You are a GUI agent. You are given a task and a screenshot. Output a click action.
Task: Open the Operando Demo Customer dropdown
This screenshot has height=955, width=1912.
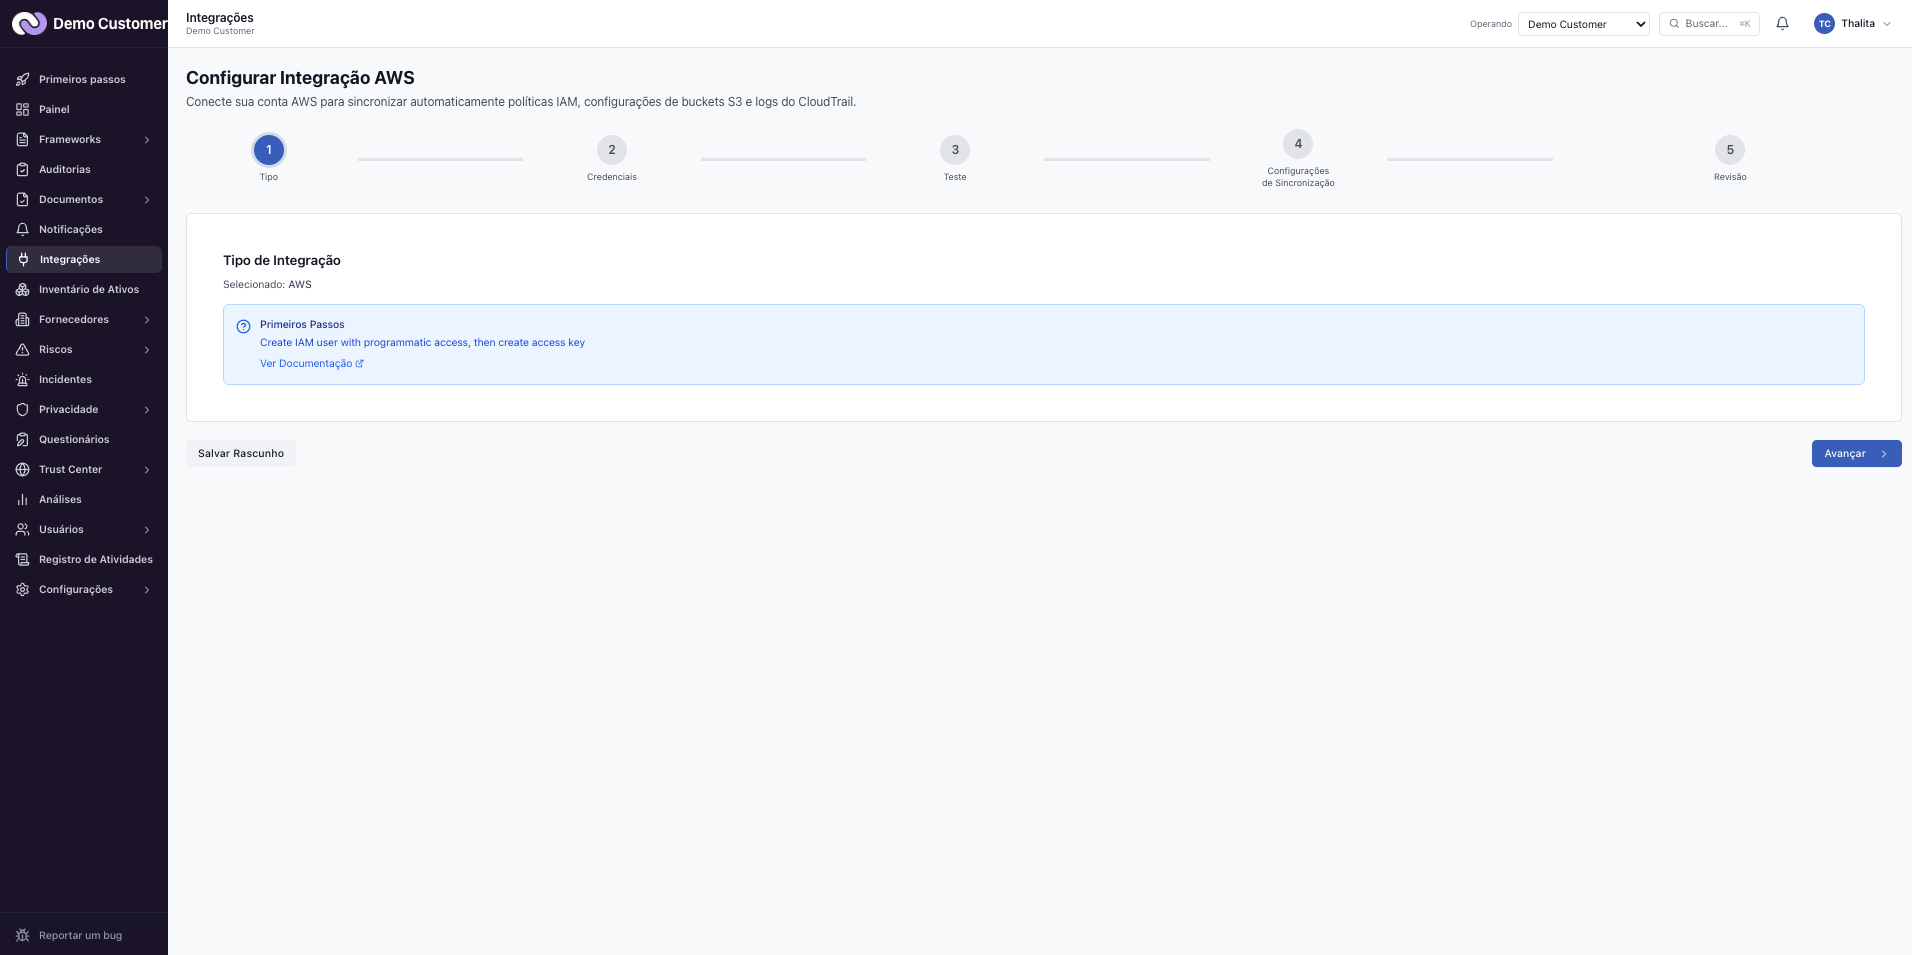coord(1583,24)
